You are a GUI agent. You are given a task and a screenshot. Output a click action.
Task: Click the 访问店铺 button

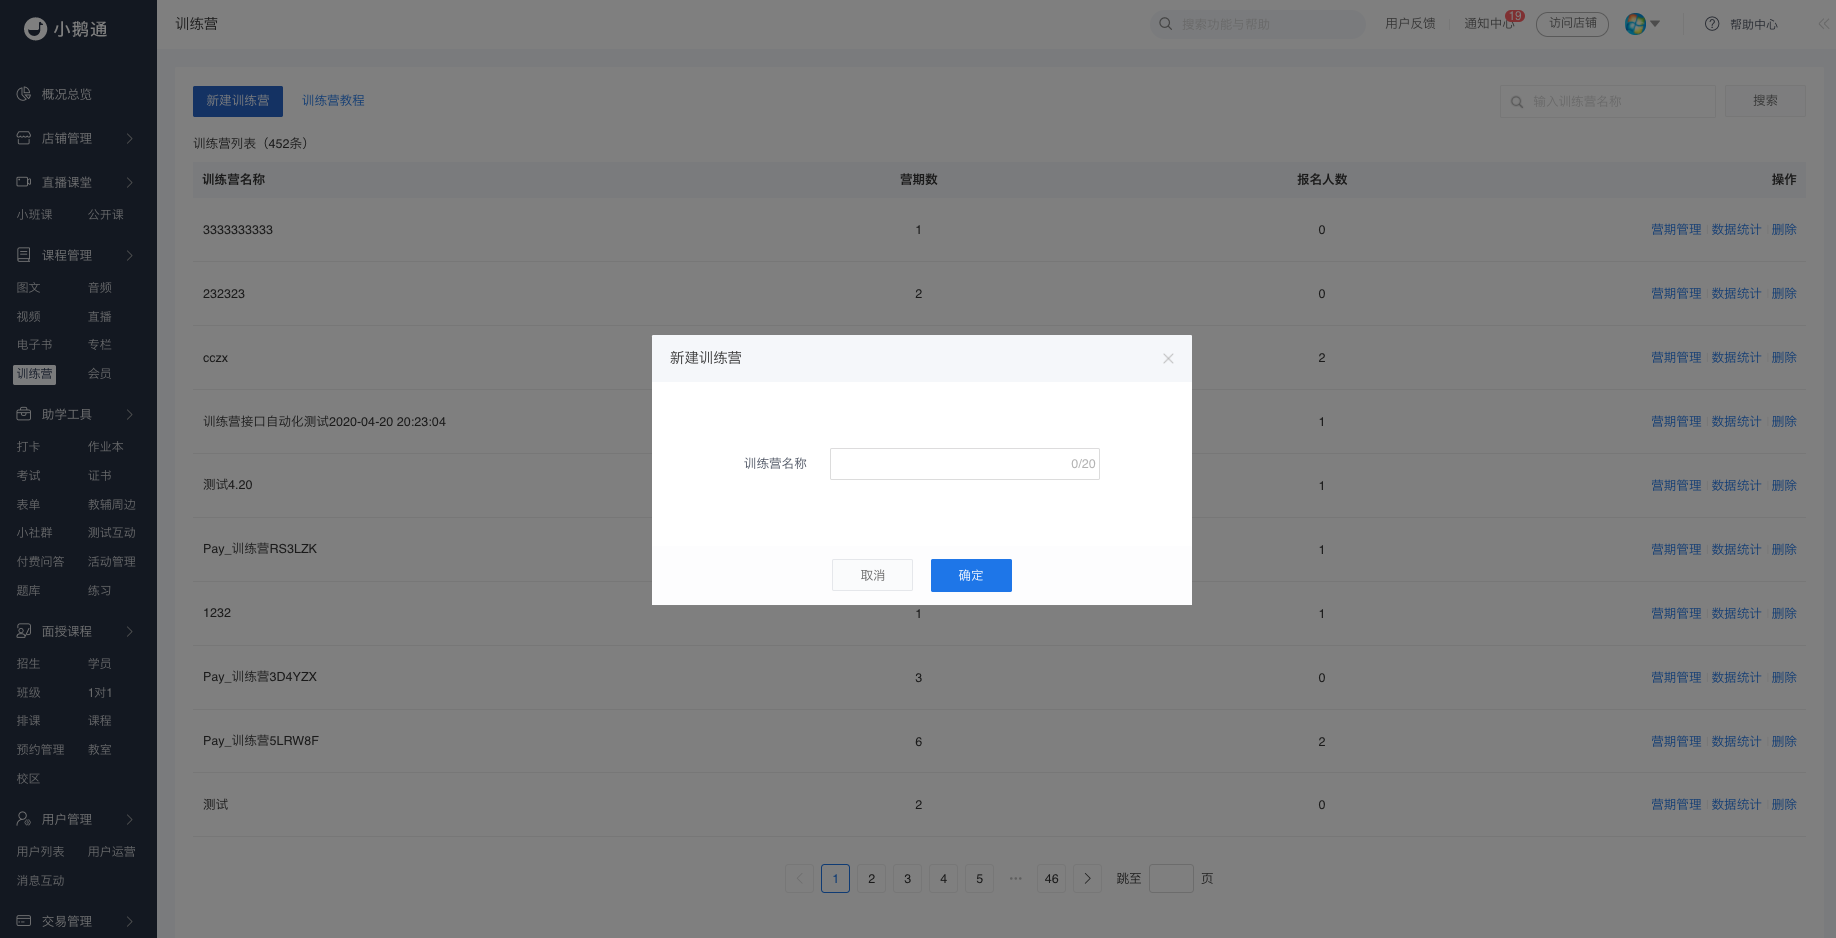(x=1572, y=24)
